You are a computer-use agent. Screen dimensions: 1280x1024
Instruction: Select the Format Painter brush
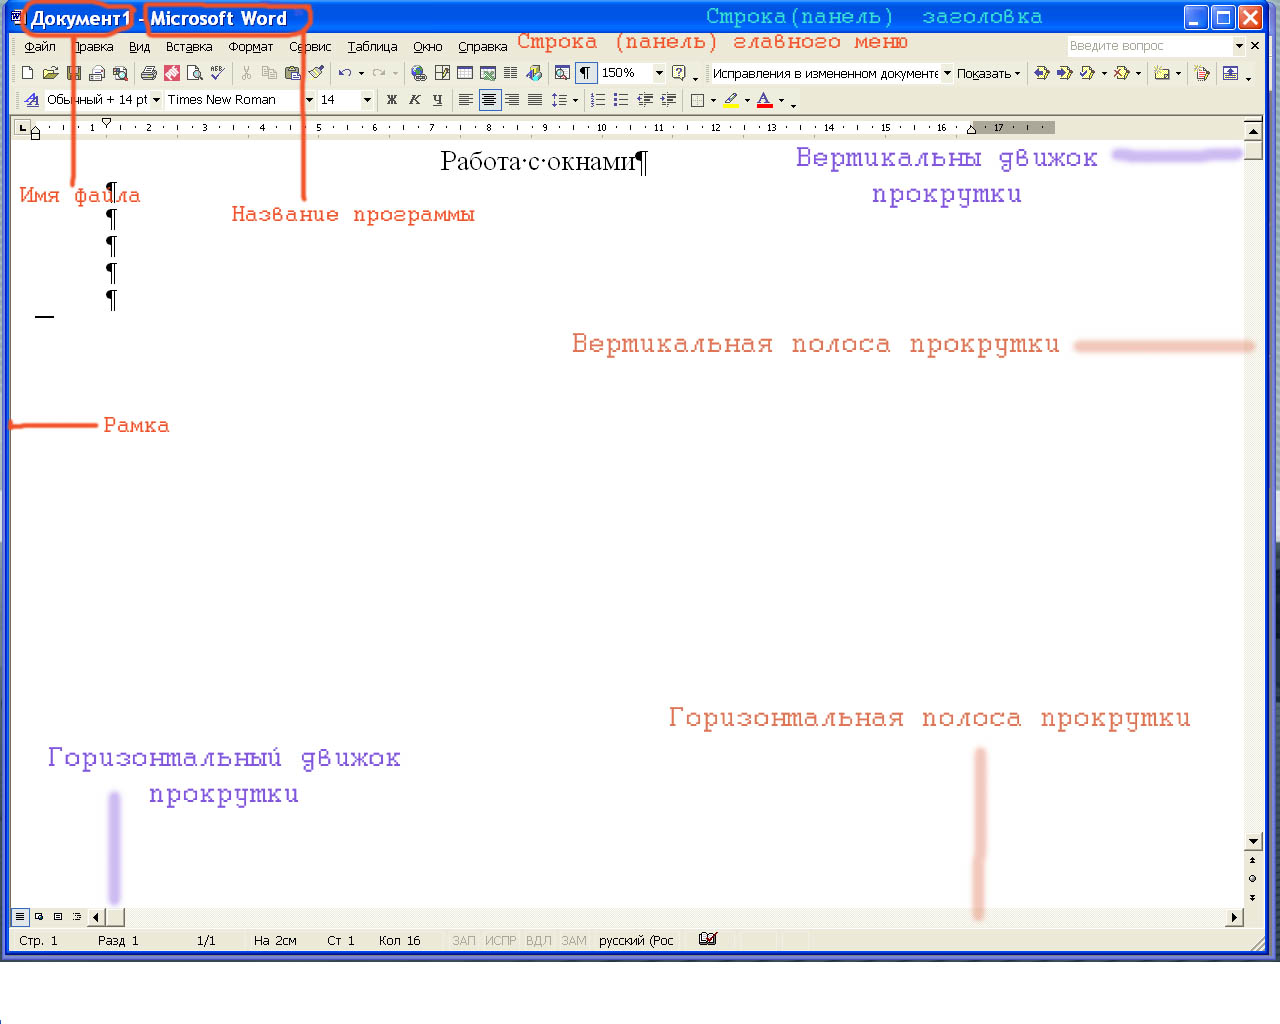[316, 73]
